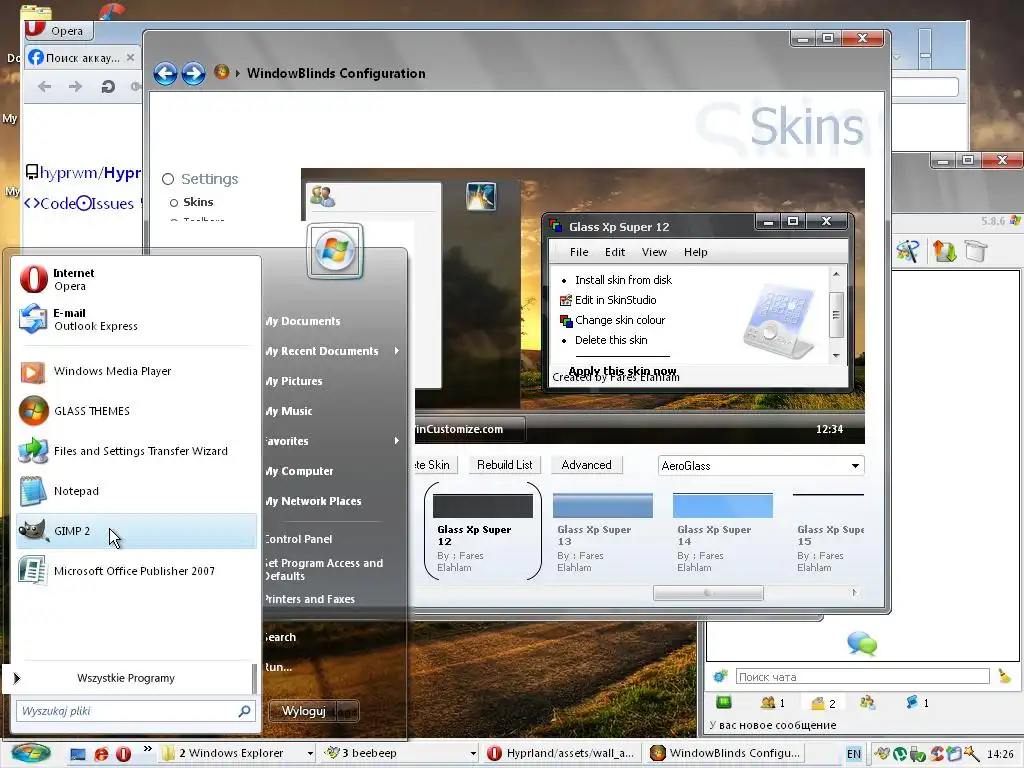
Task: Open Opera quick launch icon on taskbar
Action: point(123,754)
